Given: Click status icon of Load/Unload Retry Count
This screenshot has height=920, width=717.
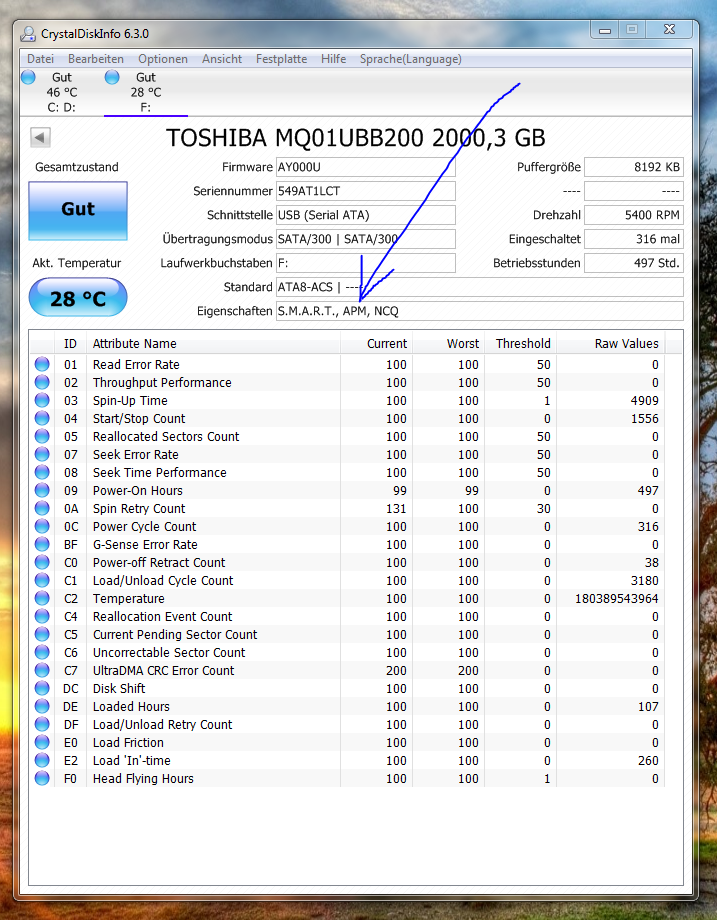Looking at the screenshot, I should [x=42, y=724].
